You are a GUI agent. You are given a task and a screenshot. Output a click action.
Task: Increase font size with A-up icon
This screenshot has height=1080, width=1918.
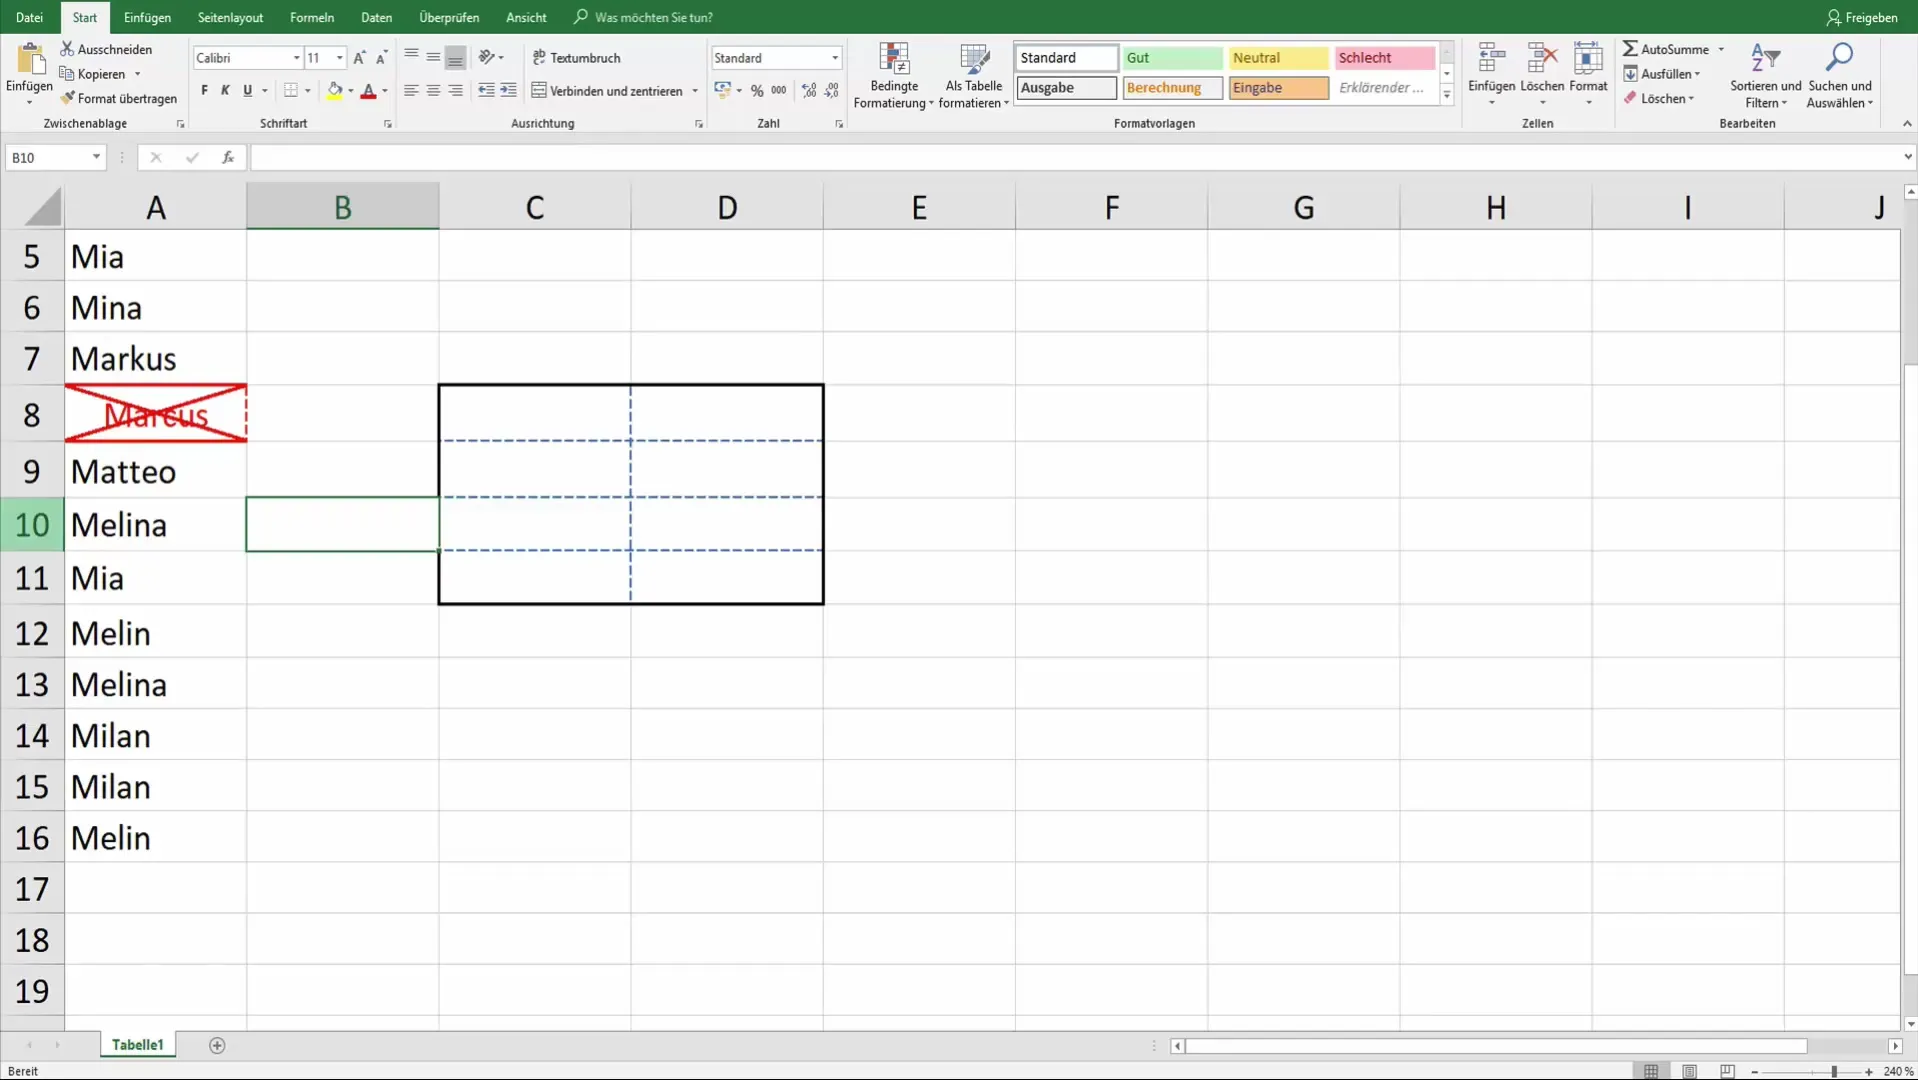(x=359, y=58)
